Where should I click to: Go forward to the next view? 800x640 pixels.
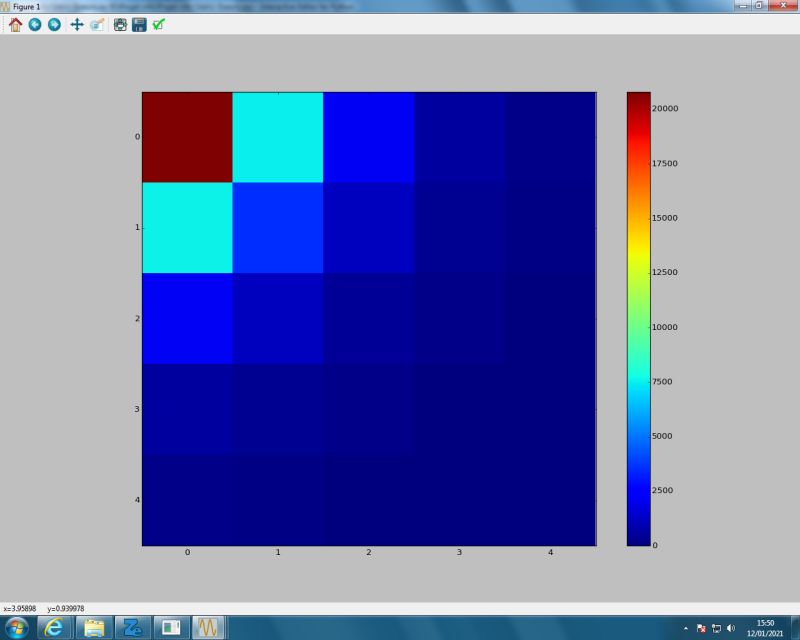pyautogui.click(x=55, y=25)
